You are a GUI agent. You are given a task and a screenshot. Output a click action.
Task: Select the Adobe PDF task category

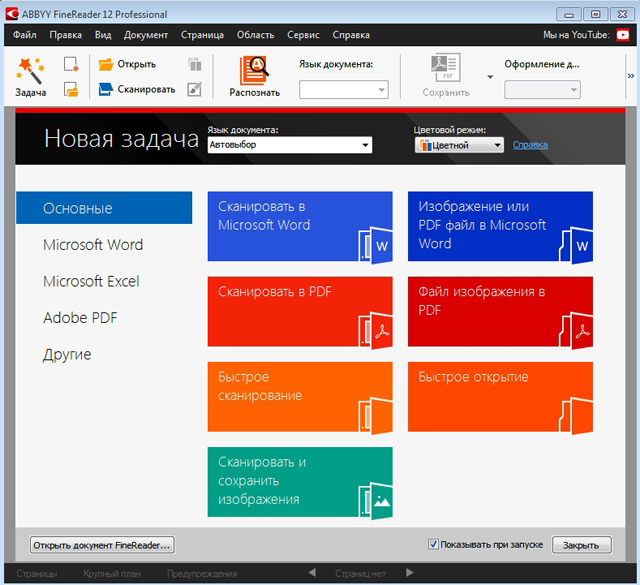[x=80, y=318]
